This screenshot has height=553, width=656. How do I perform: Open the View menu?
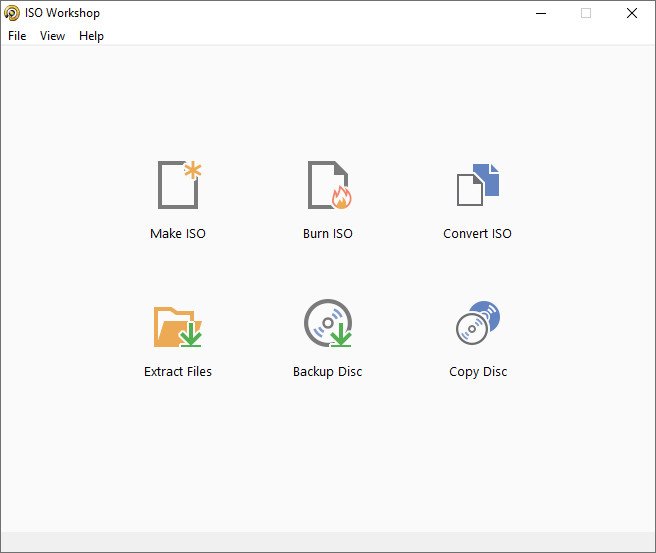point(52,36)
